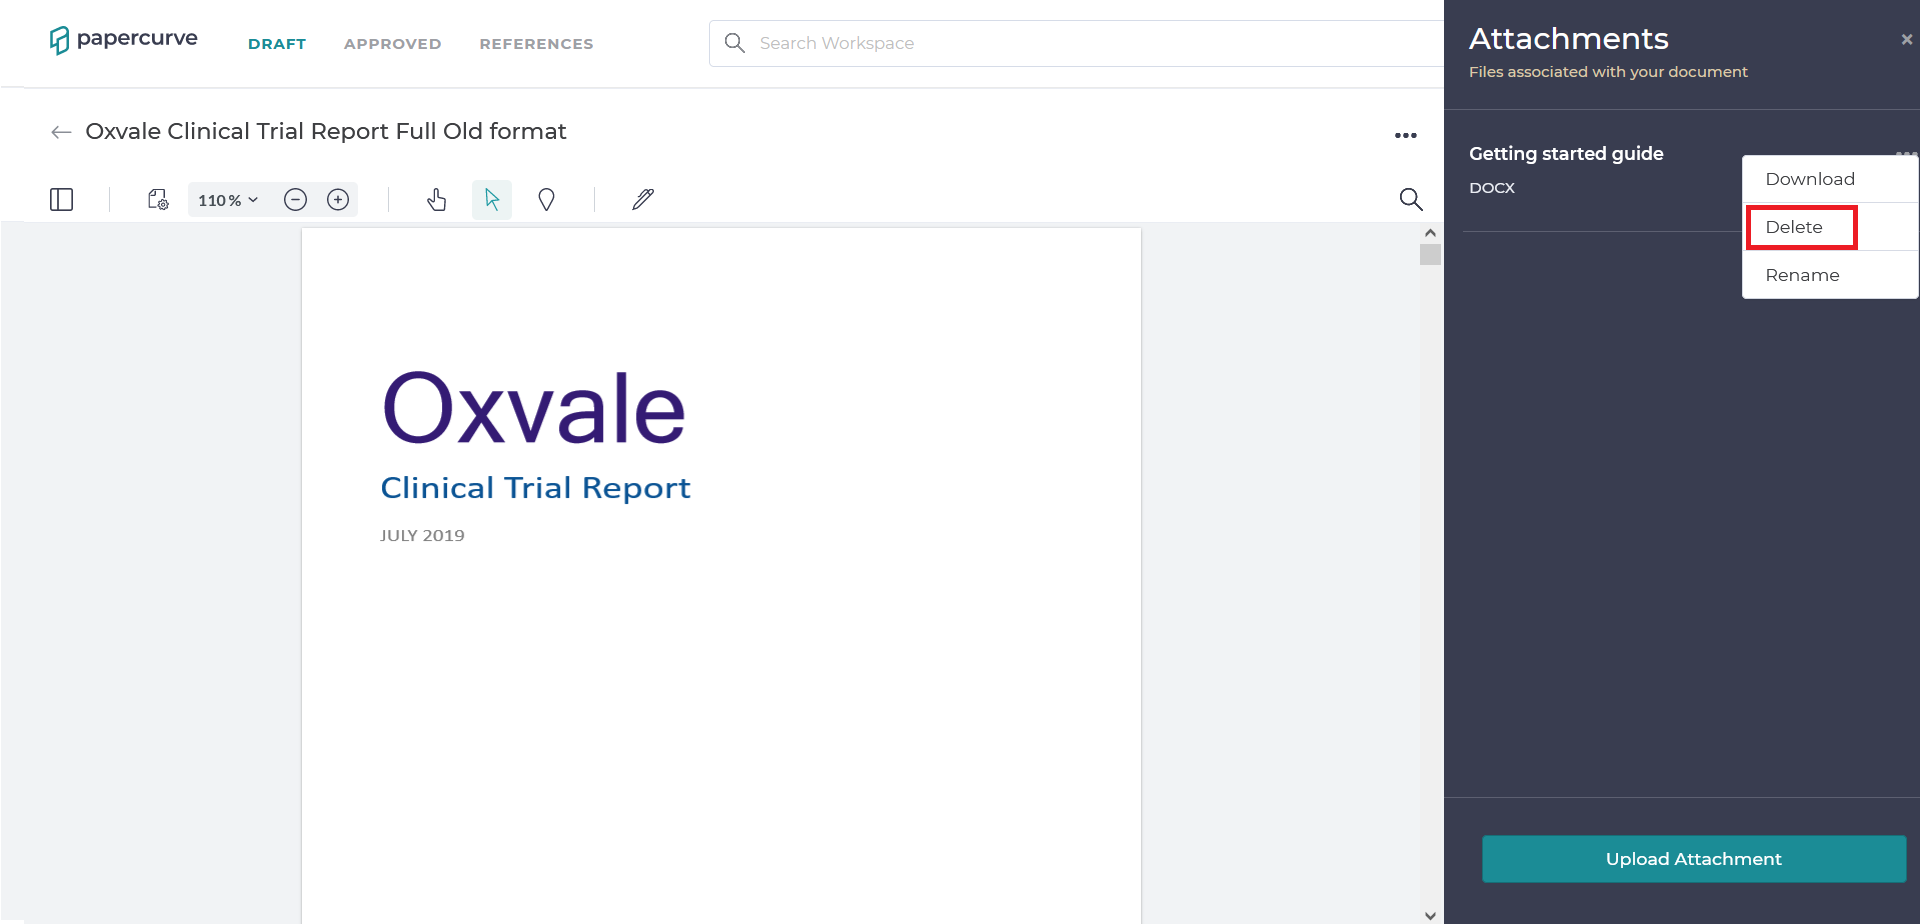Image resolution: width=1920 pixels, height=924 pixels.
Task: Open the APPROVED tab
Action: pos(392,44)
